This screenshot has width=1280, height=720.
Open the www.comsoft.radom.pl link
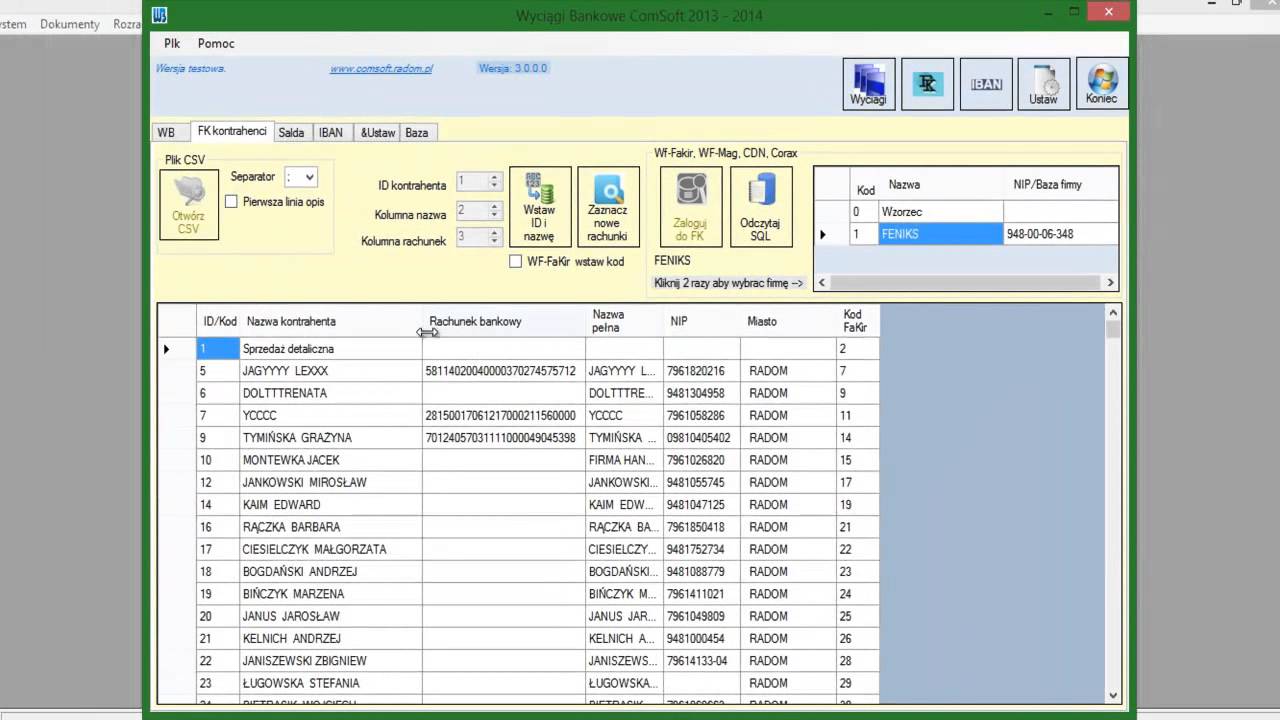pyautogui.click(x=381, y=69)
